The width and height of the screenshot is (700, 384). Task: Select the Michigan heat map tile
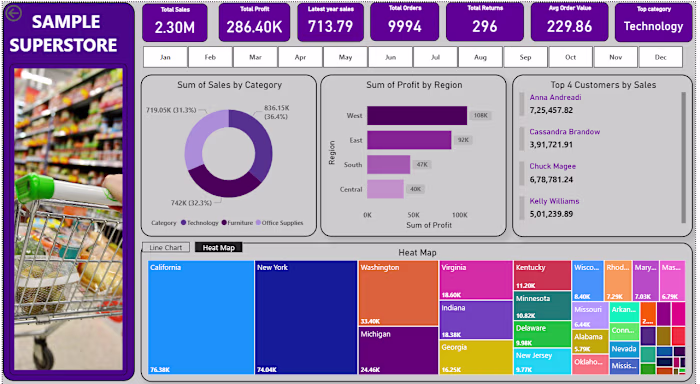[x=398, y=351]
